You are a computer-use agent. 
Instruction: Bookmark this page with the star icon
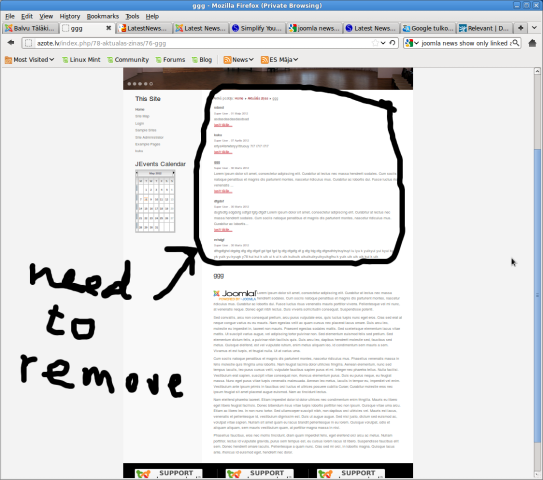point(375,43)
